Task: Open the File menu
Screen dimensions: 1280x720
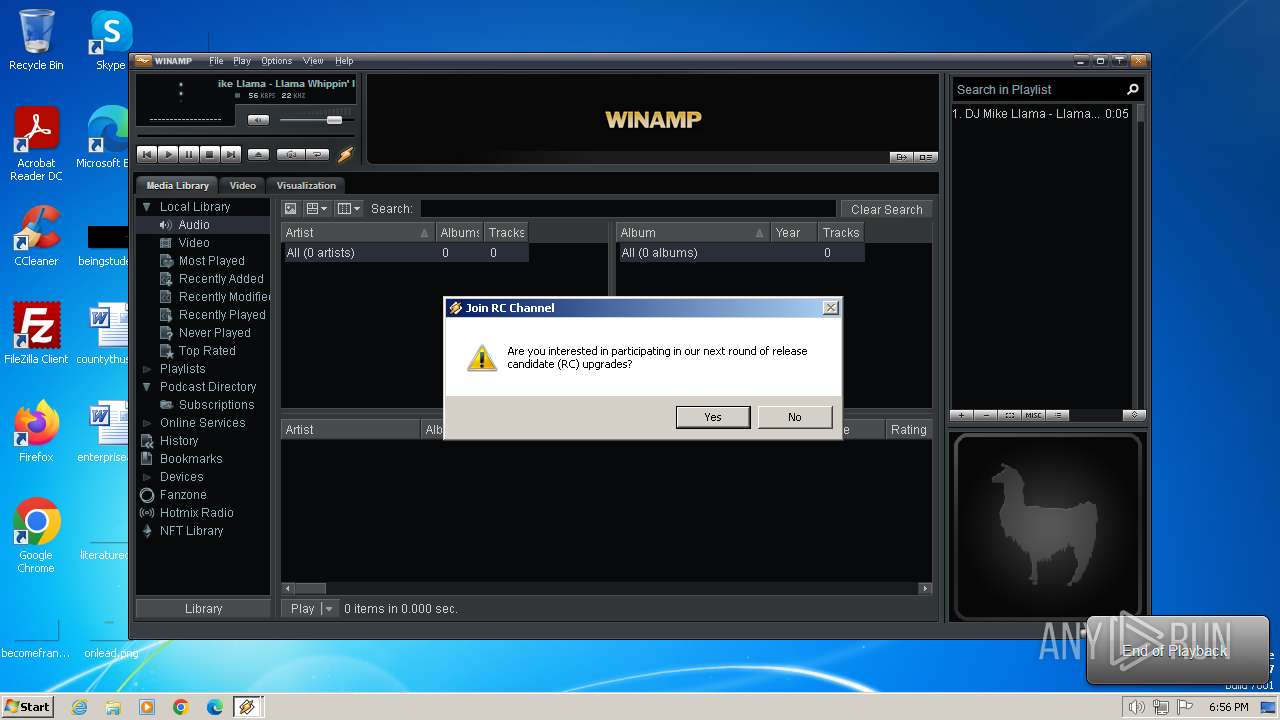Action: [216, 61]
